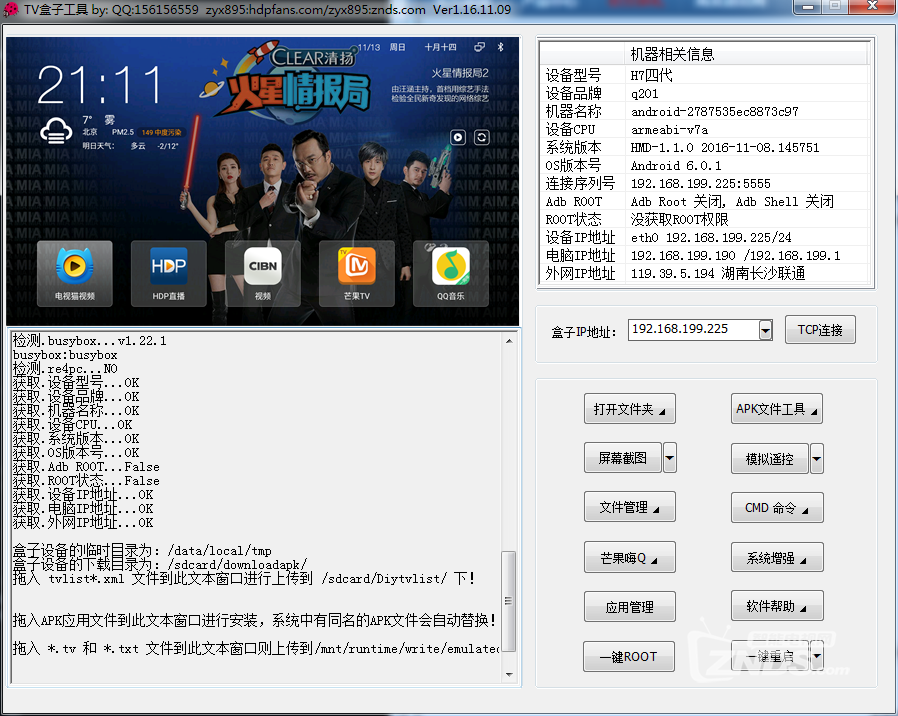Image resolution: width=898 pixels, height=716 pixels.
Task: Close the TV盒子工具 window
Action: click(x=872, y=6)
